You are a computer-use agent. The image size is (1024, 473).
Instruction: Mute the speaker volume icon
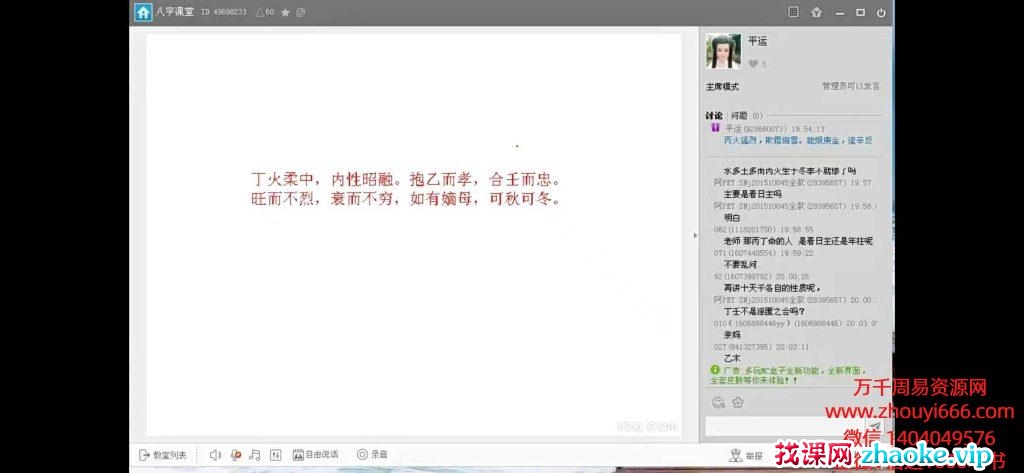coord(215,455)
